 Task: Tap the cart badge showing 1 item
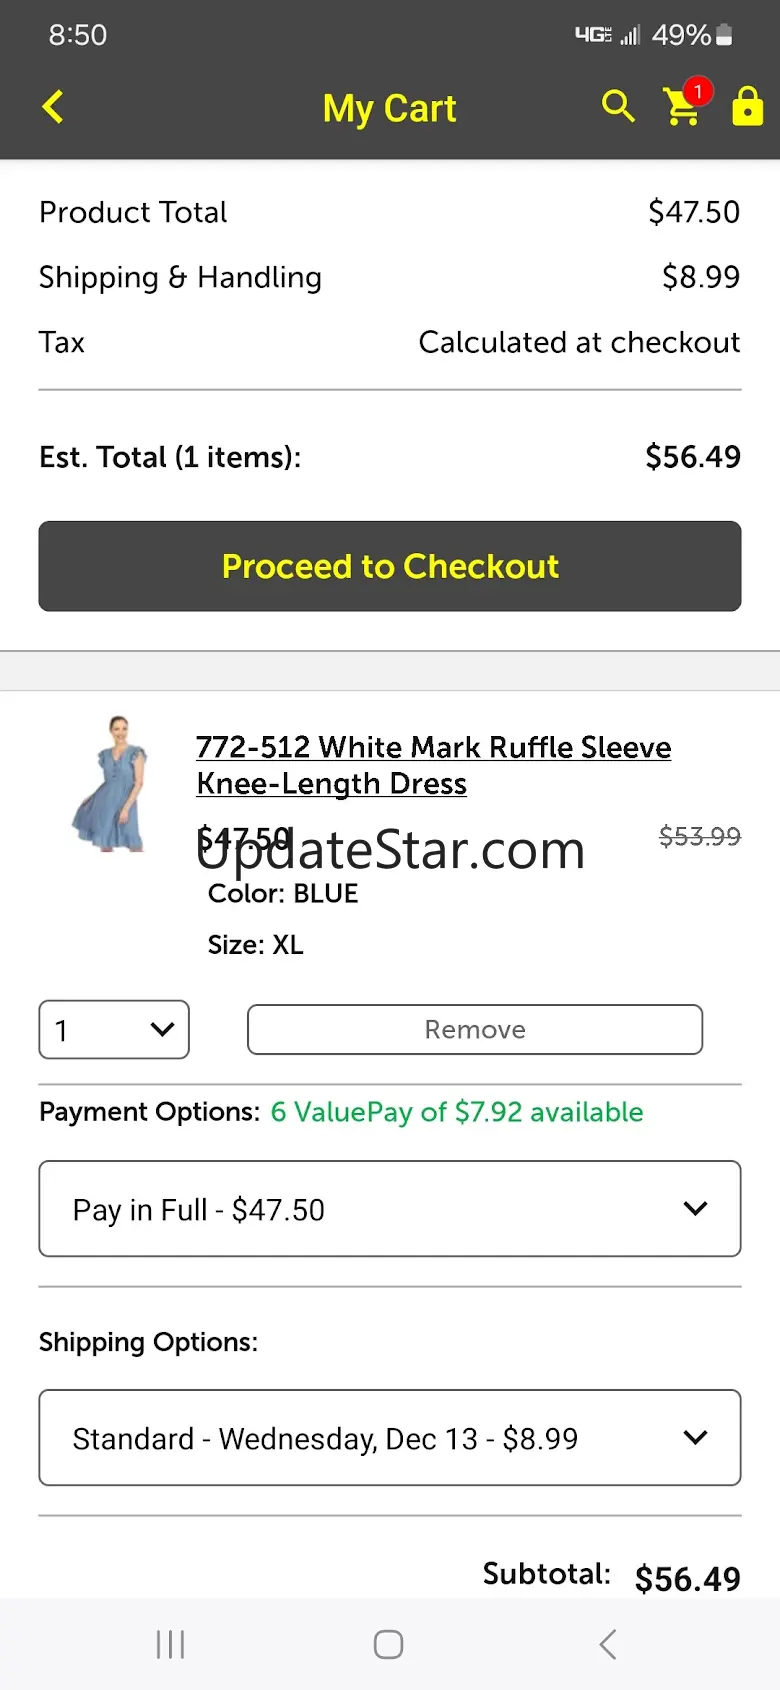click(698, 91)
